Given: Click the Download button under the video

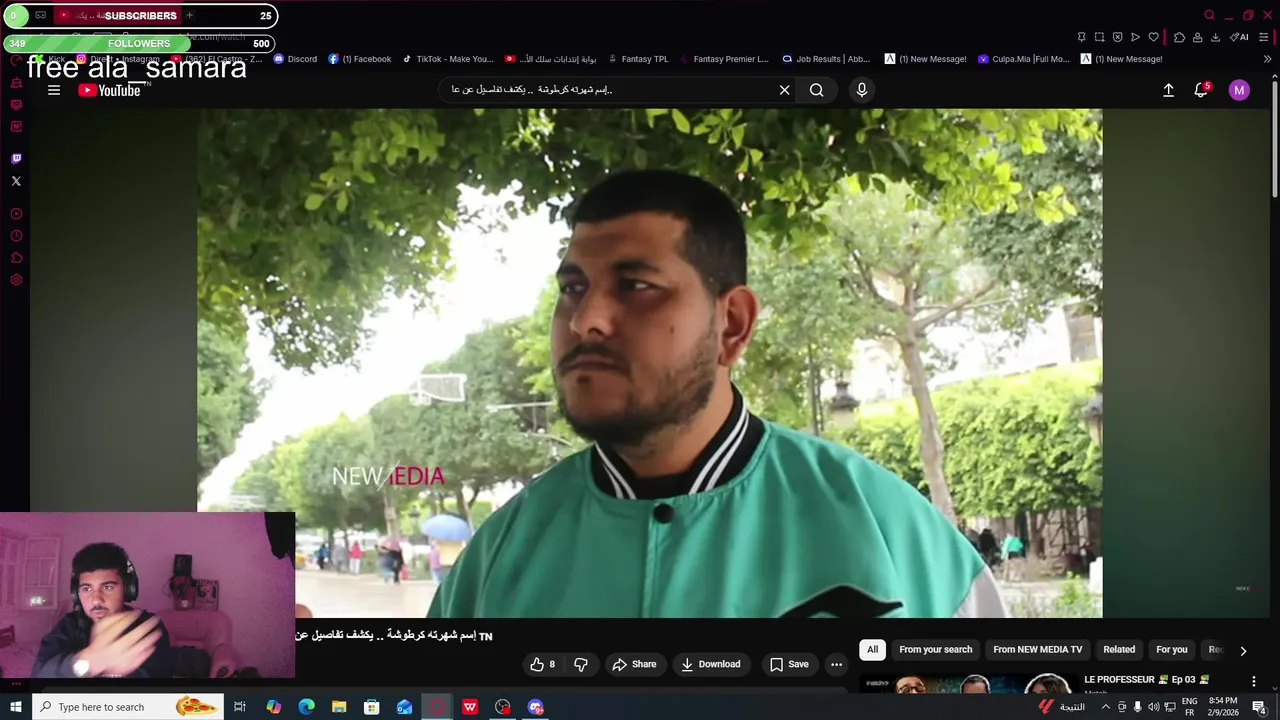Looking at the screenshot, I should 711,664.
